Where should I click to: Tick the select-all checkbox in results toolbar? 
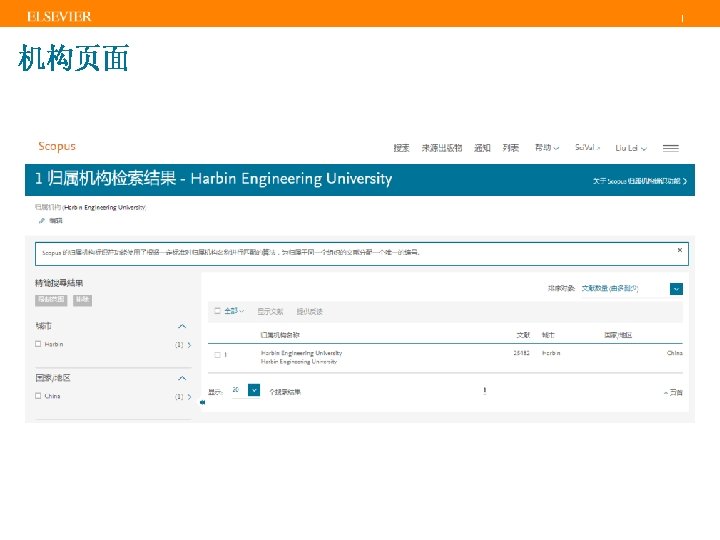pos(218,311)
